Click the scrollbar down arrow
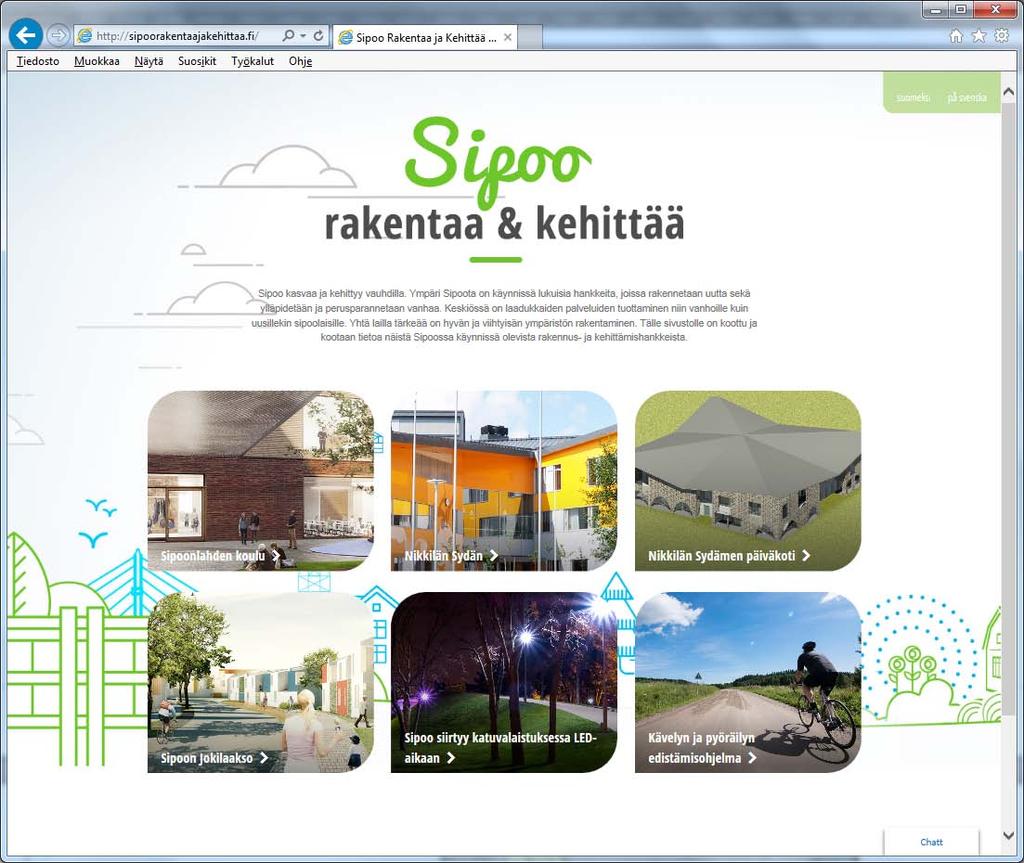The image size is (1024, 863). 1008,836
